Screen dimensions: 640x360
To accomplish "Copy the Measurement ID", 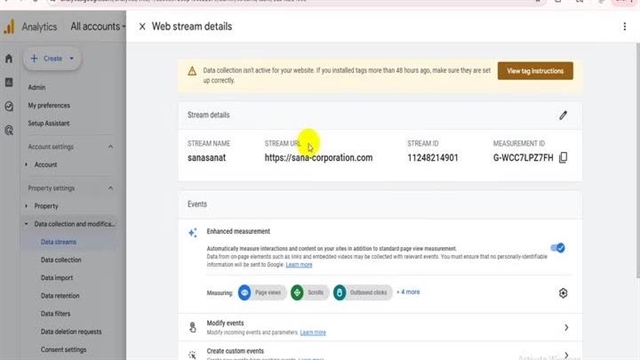I will point(563,158).
